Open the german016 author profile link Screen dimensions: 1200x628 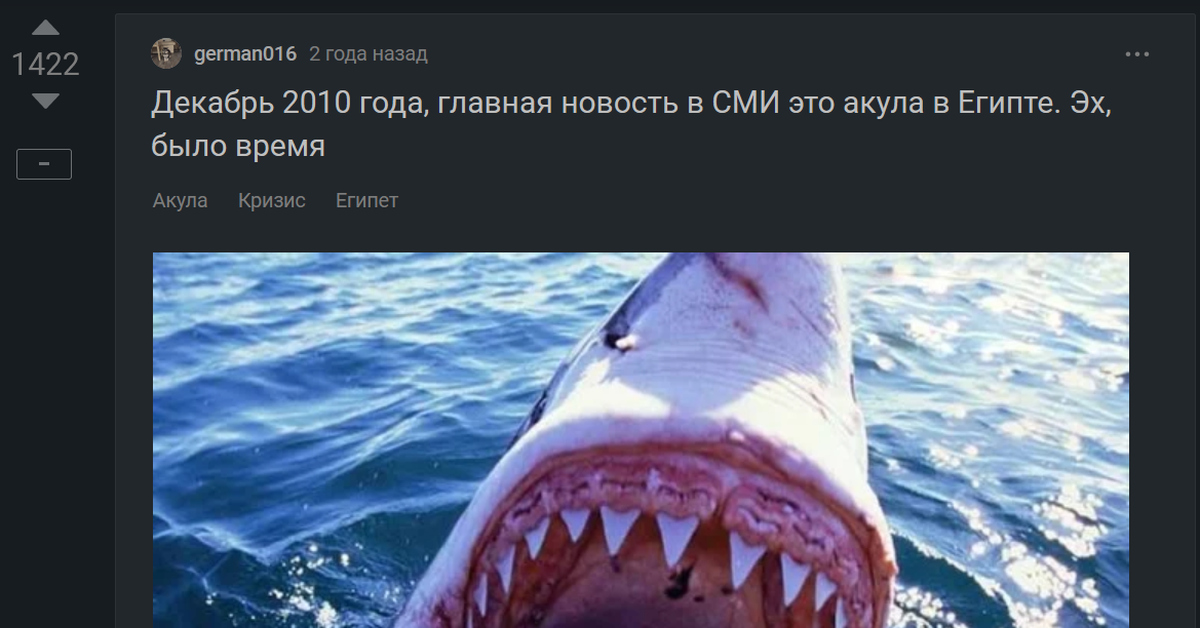245,54
